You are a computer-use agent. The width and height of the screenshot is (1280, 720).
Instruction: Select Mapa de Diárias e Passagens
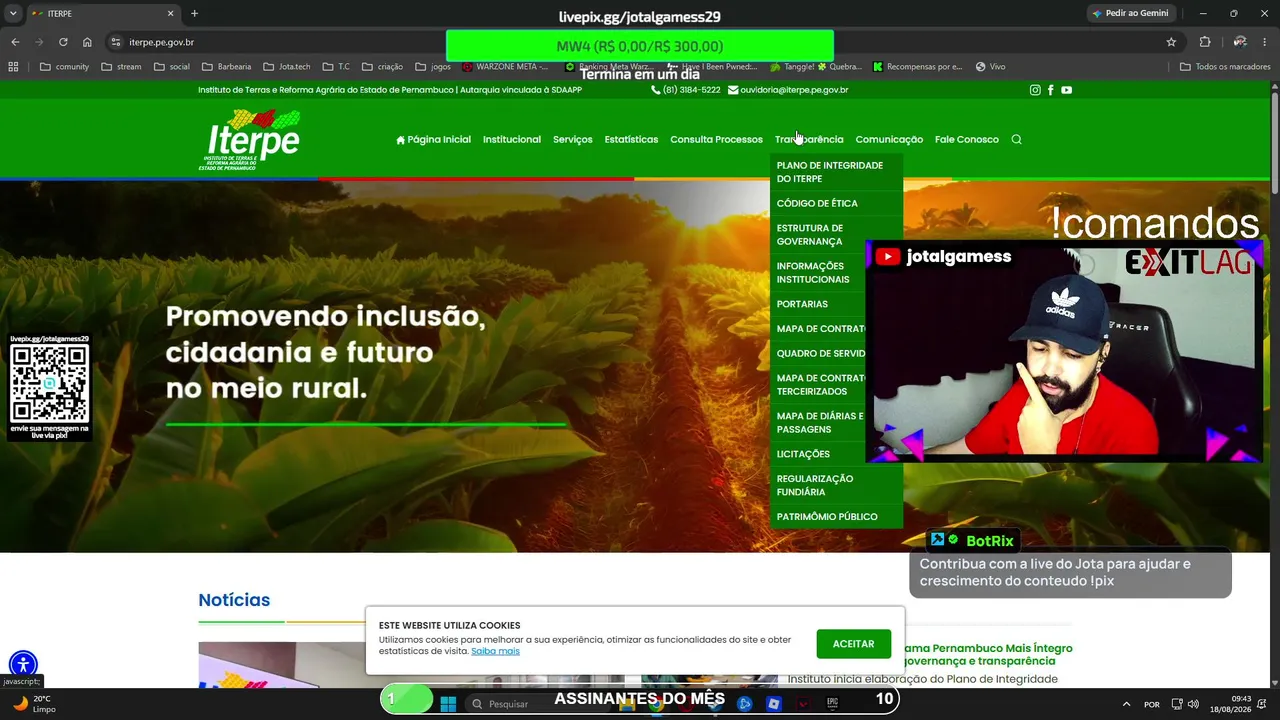pos(819,423)
